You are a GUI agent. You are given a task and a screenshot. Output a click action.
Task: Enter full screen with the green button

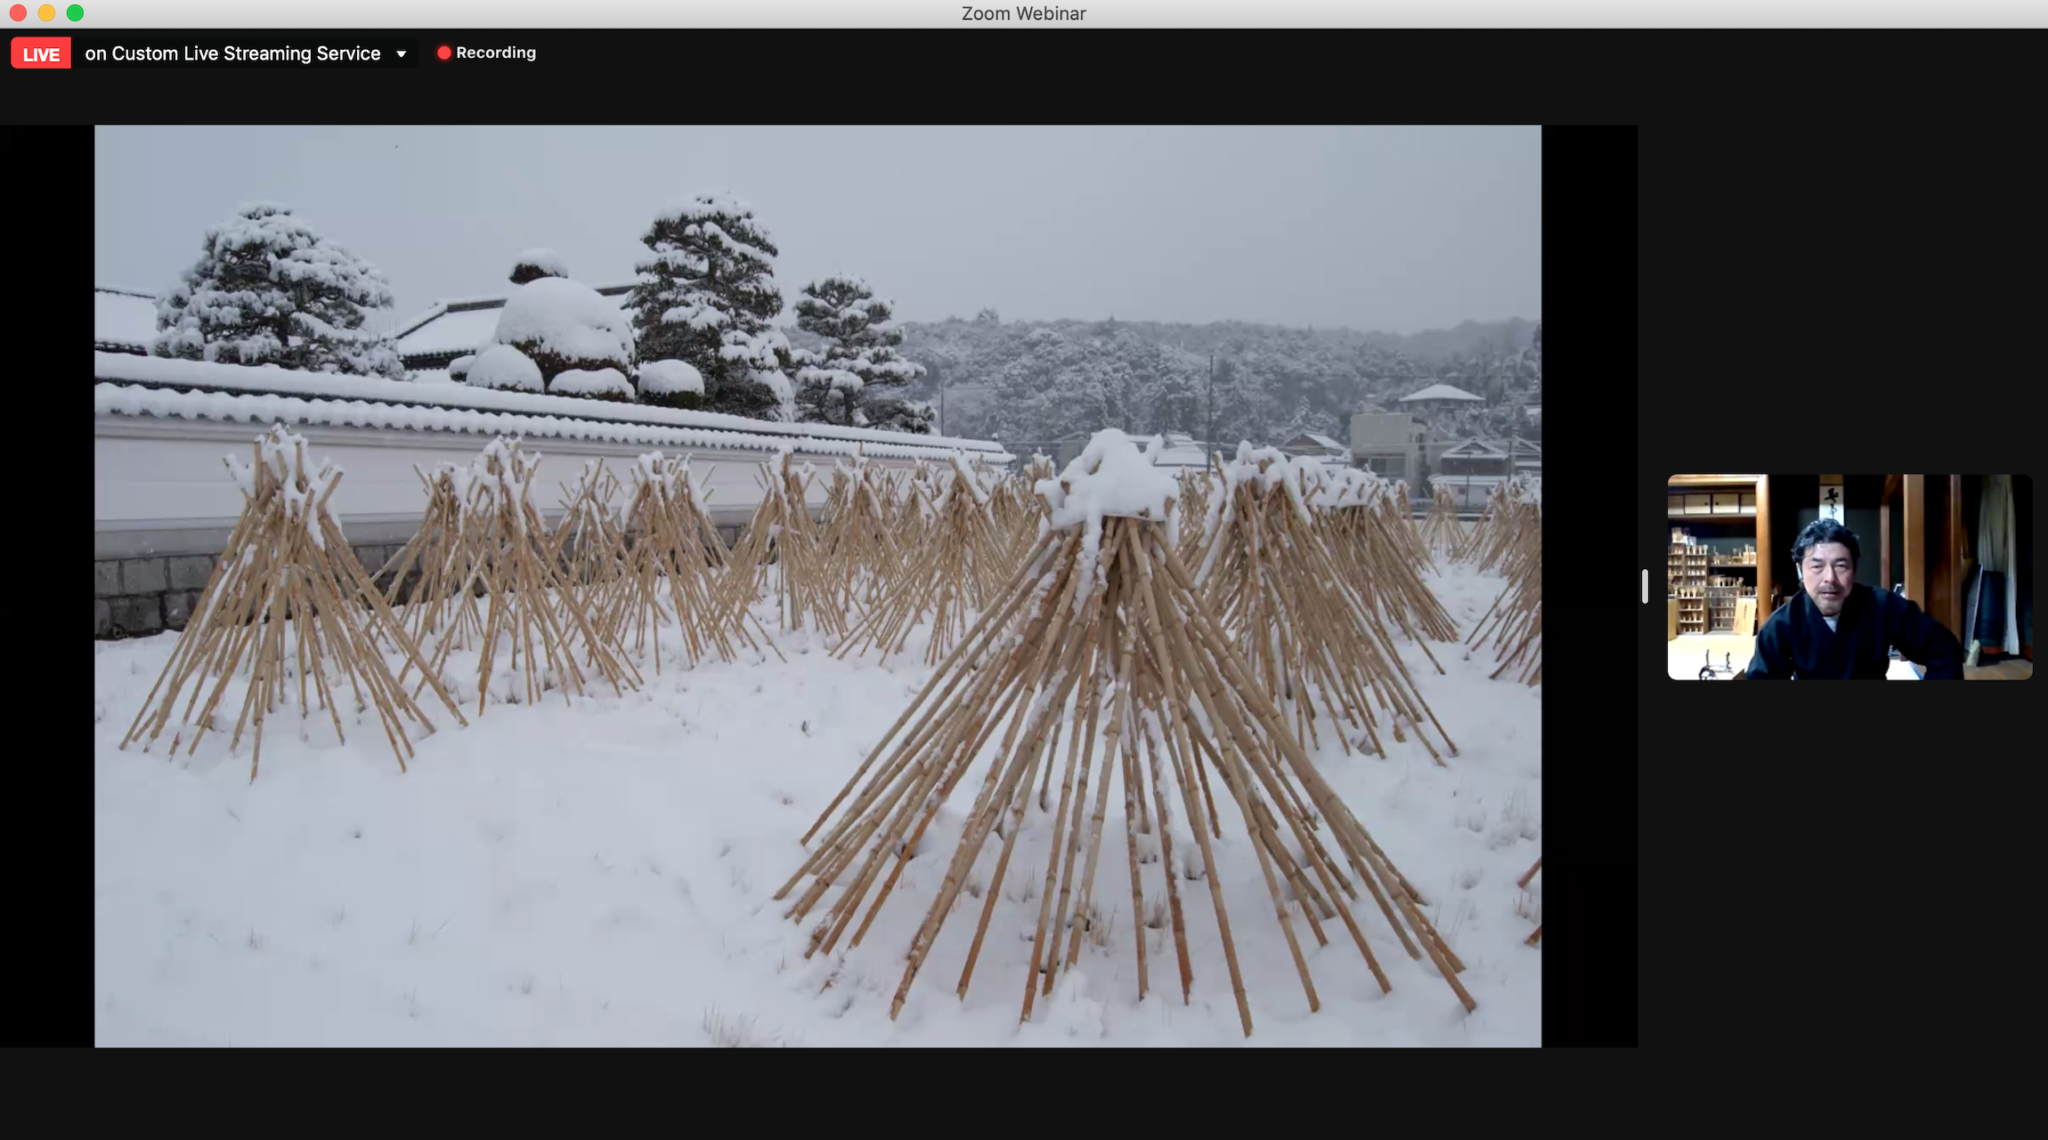75,13
